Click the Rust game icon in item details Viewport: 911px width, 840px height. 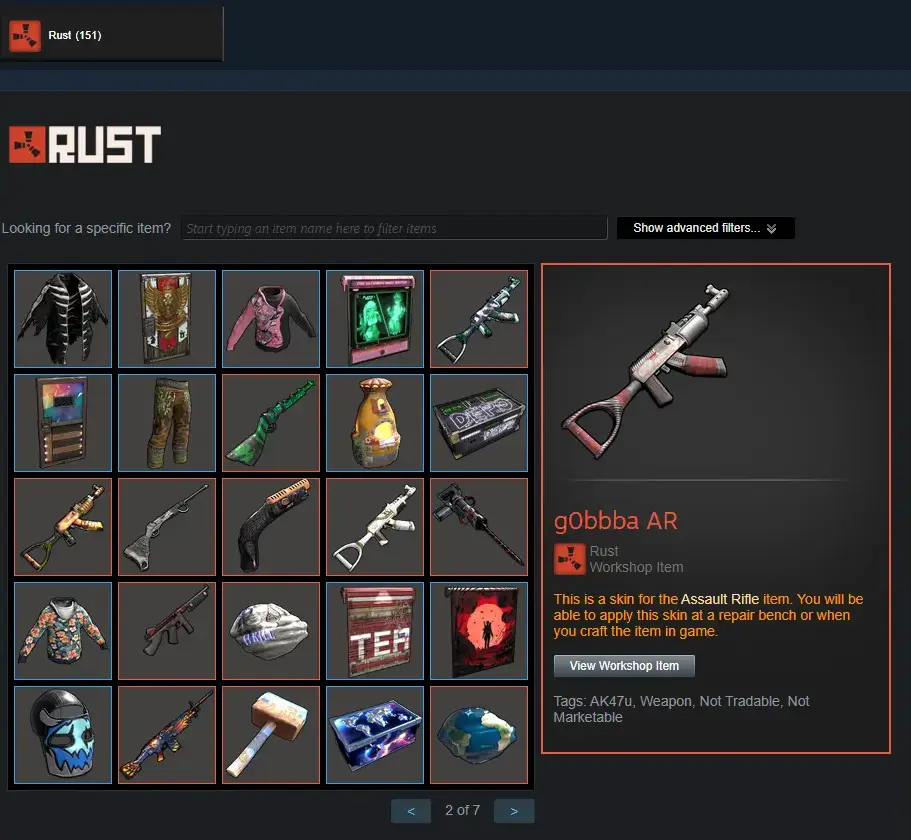[569, 559]
